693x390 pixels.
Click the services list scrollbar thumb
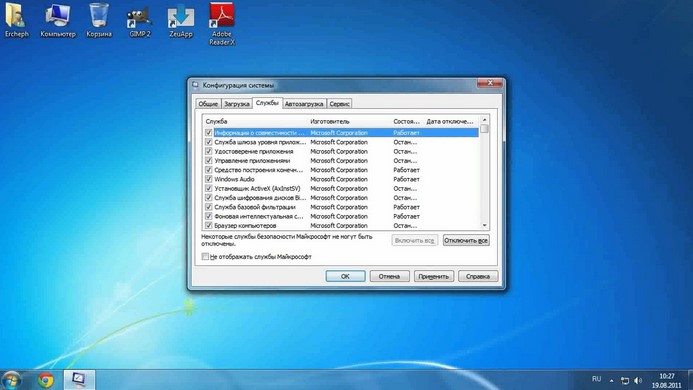(x=484, y=129)
